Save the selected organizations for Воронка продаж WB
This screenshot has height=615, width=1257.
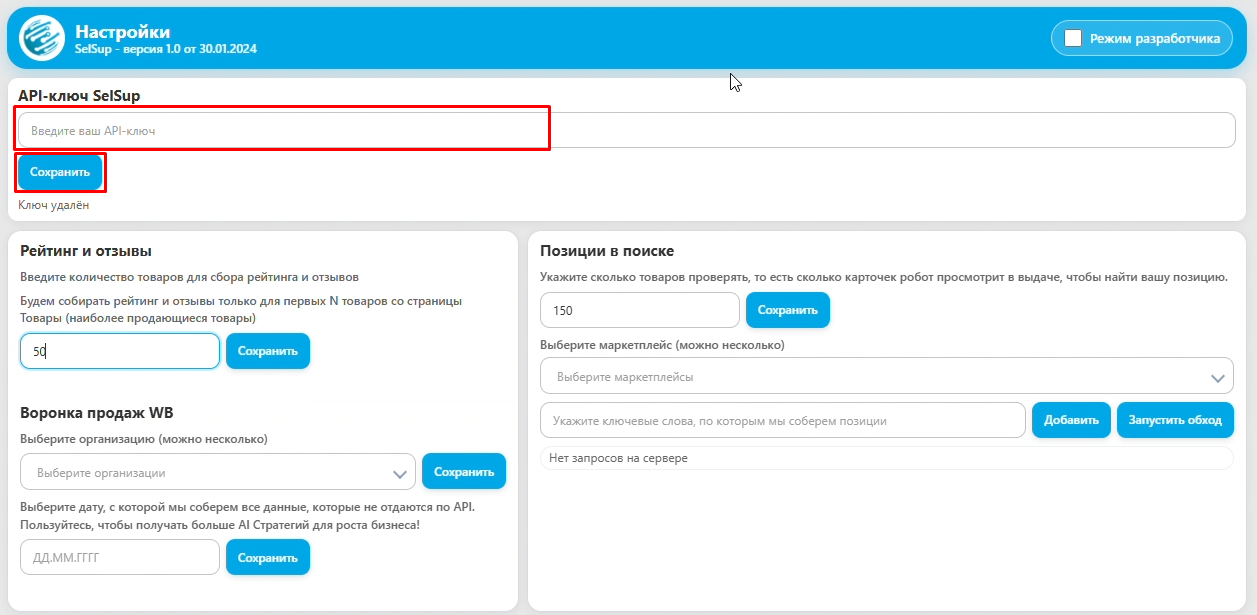coord(464,472)
